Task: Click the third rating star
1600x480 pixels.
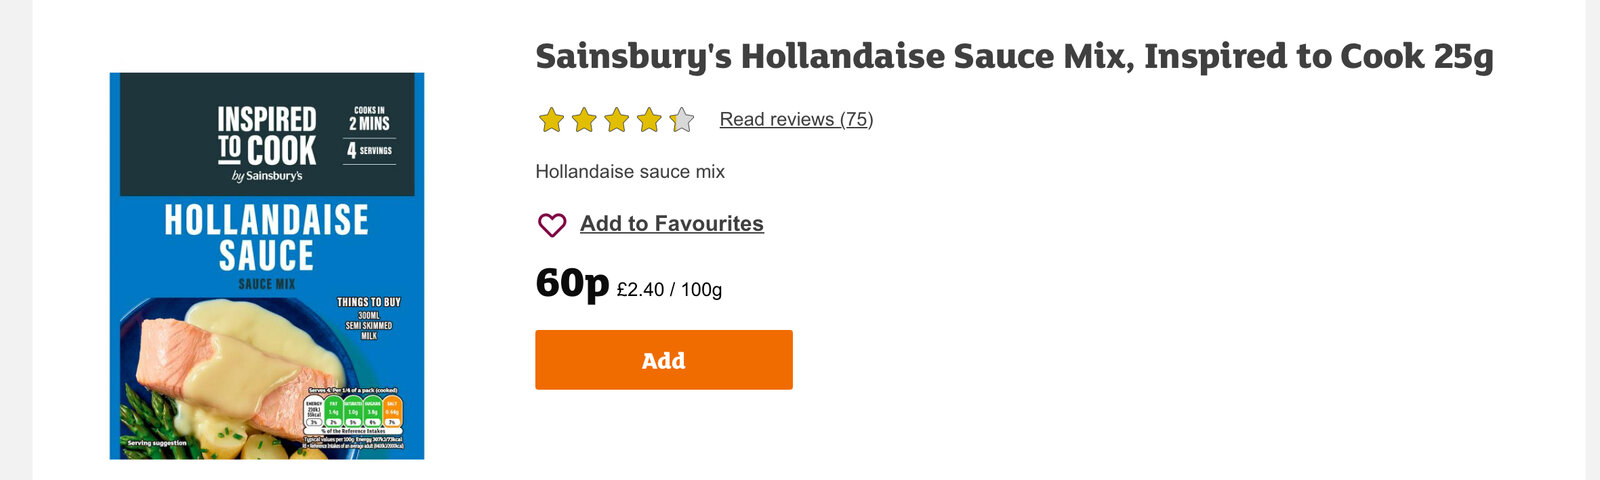Action: (x=617, y=121)
